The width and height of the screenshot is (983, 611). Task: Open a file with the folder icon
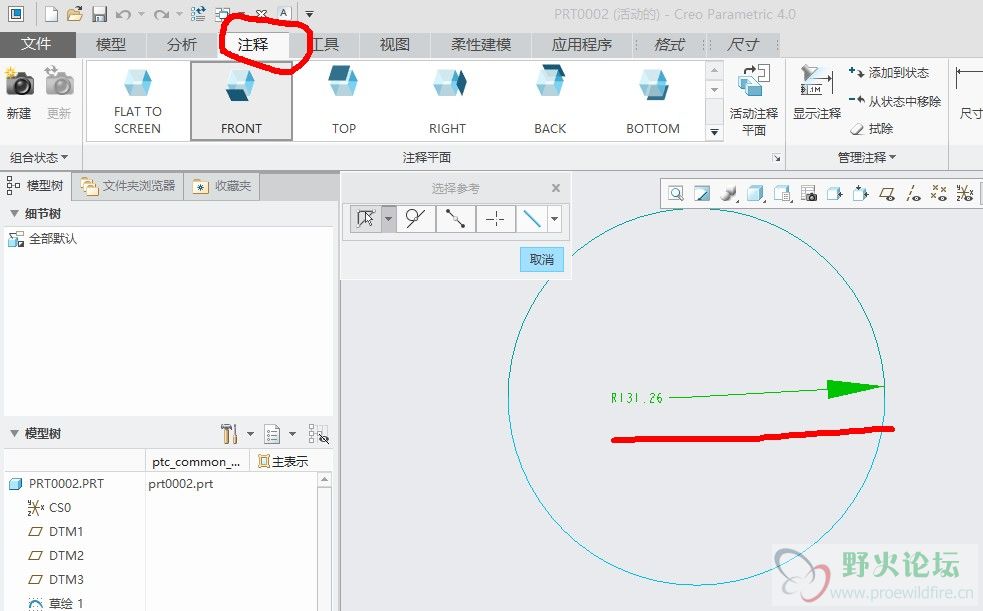point(75,13)
